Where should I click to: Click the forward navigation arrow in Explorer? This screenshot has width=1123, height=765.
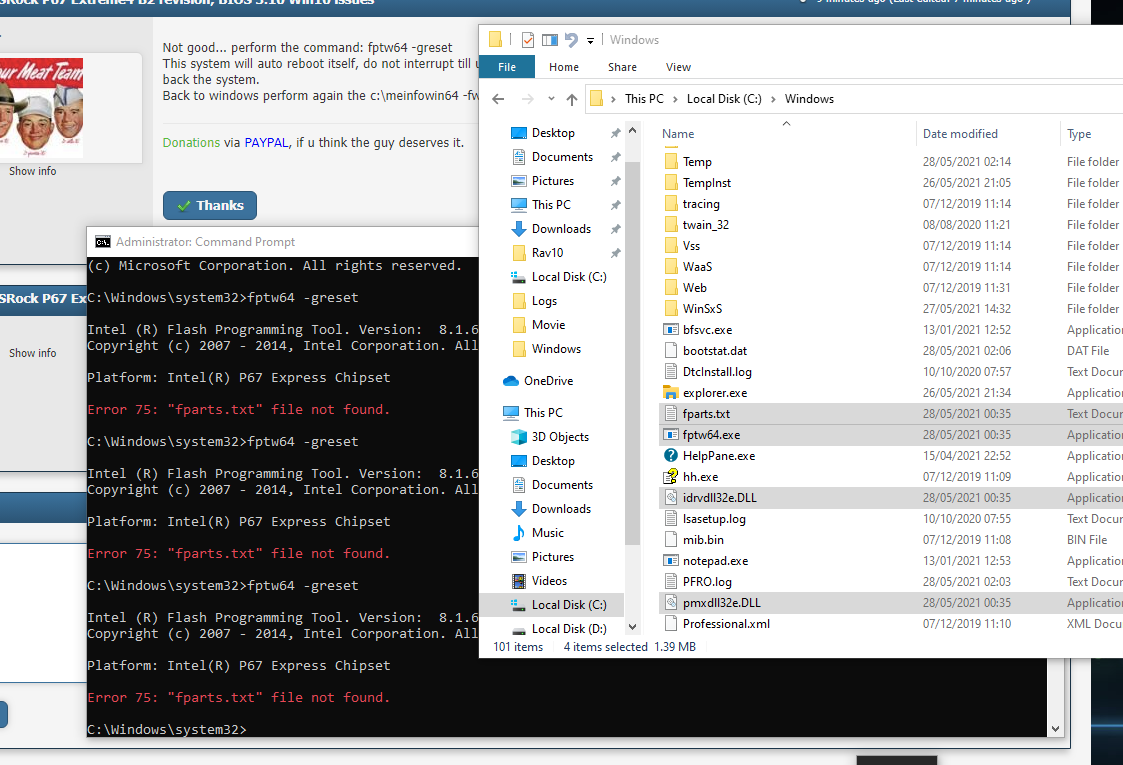527,99
